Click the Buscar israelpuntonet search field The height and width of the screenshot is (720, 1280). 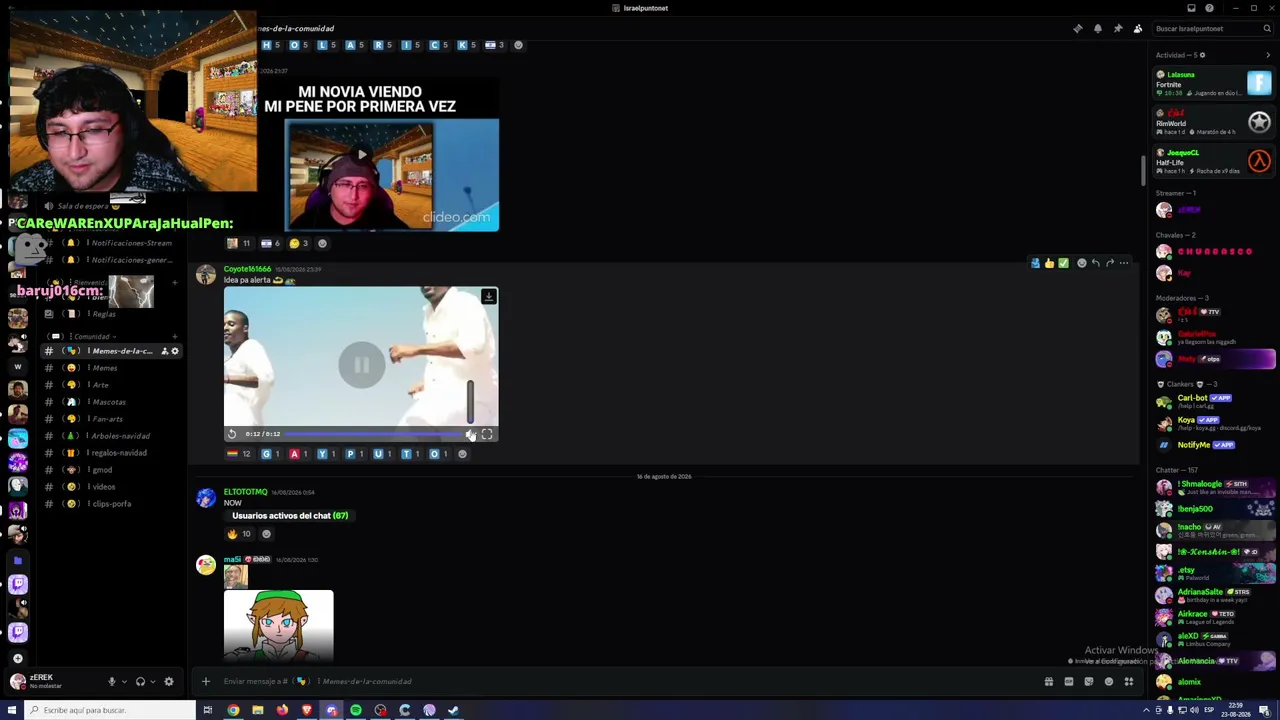(1213, 28)
